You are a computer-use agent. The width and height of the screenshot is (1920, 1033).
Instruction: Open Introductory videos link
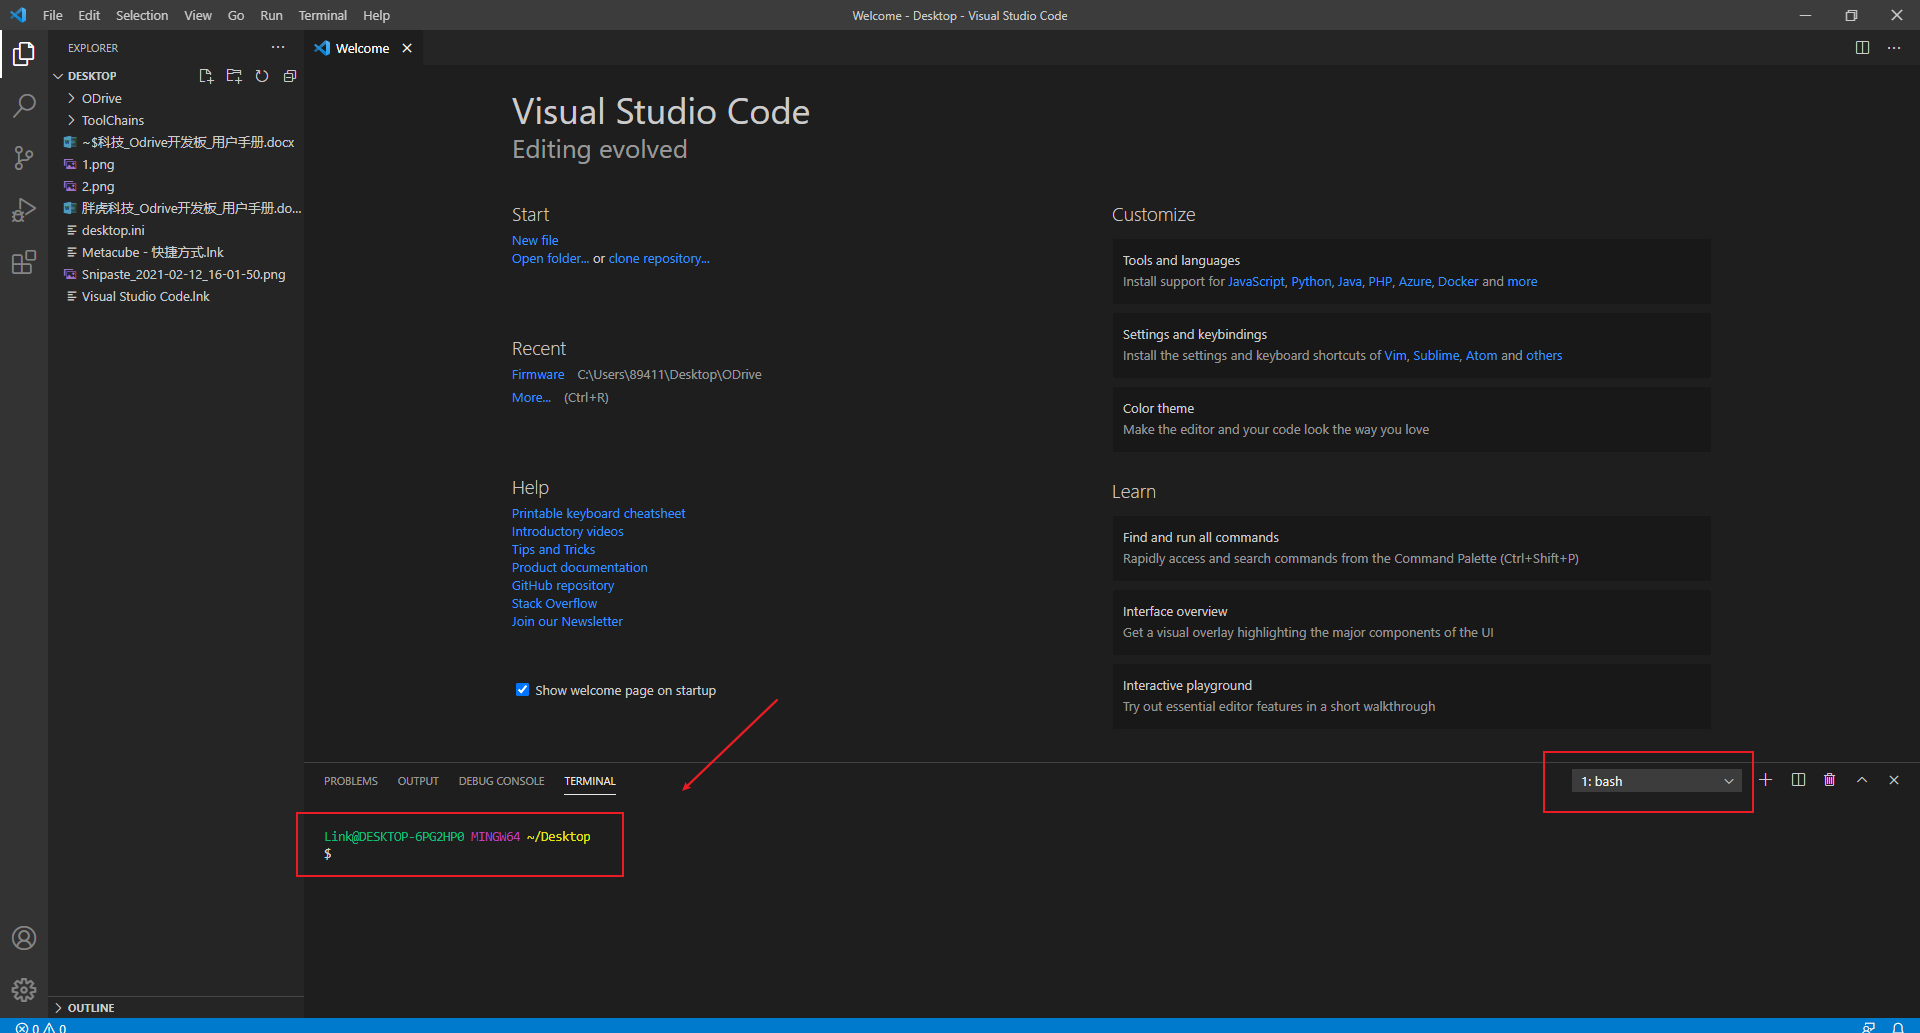pyautogui.click(x=568, y=532)
